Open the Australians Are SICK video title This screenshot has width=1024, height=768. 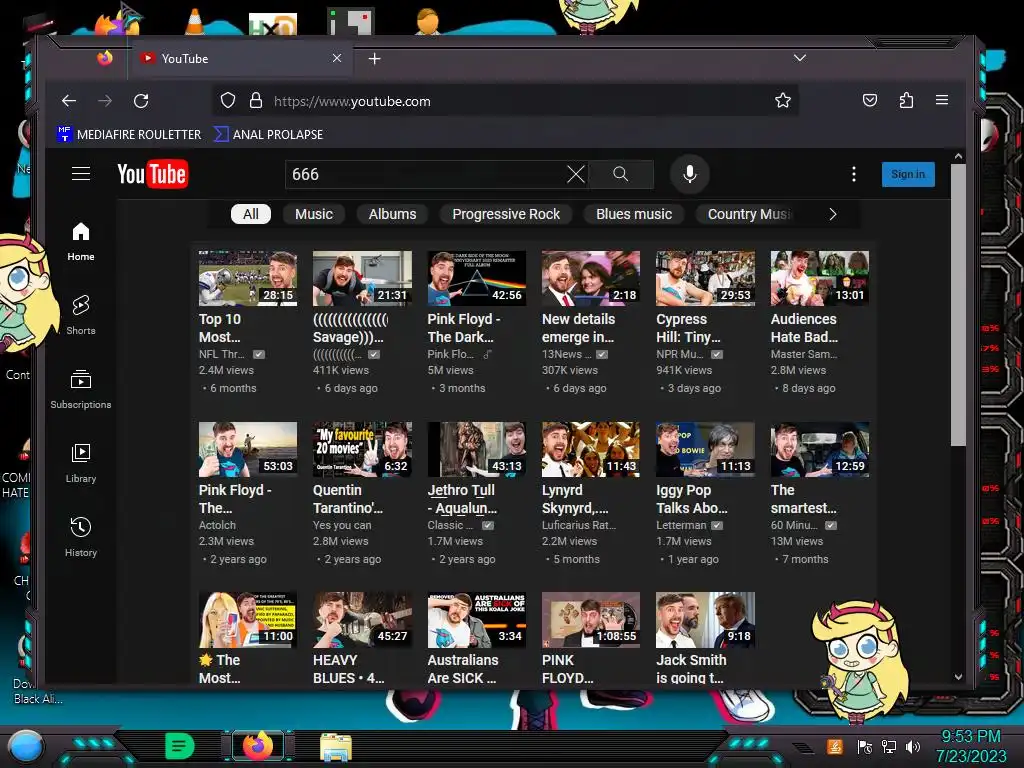(x=463, y=669)
